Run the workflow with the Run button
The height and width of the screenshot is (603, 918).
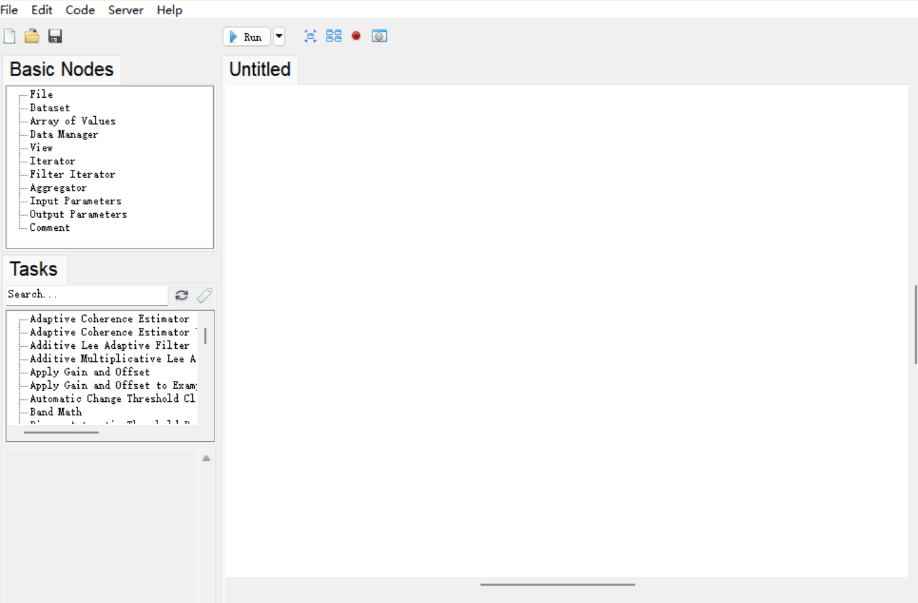(x=246, y=37)
